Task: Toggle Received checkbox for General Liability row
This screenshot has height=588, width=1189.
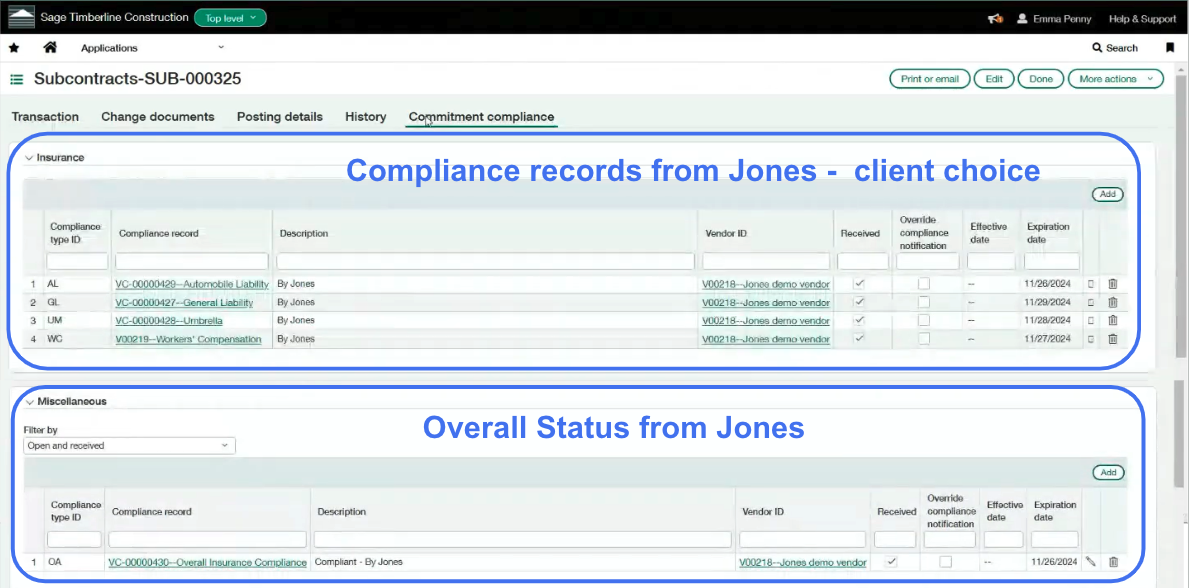Action: coord(859,302)
